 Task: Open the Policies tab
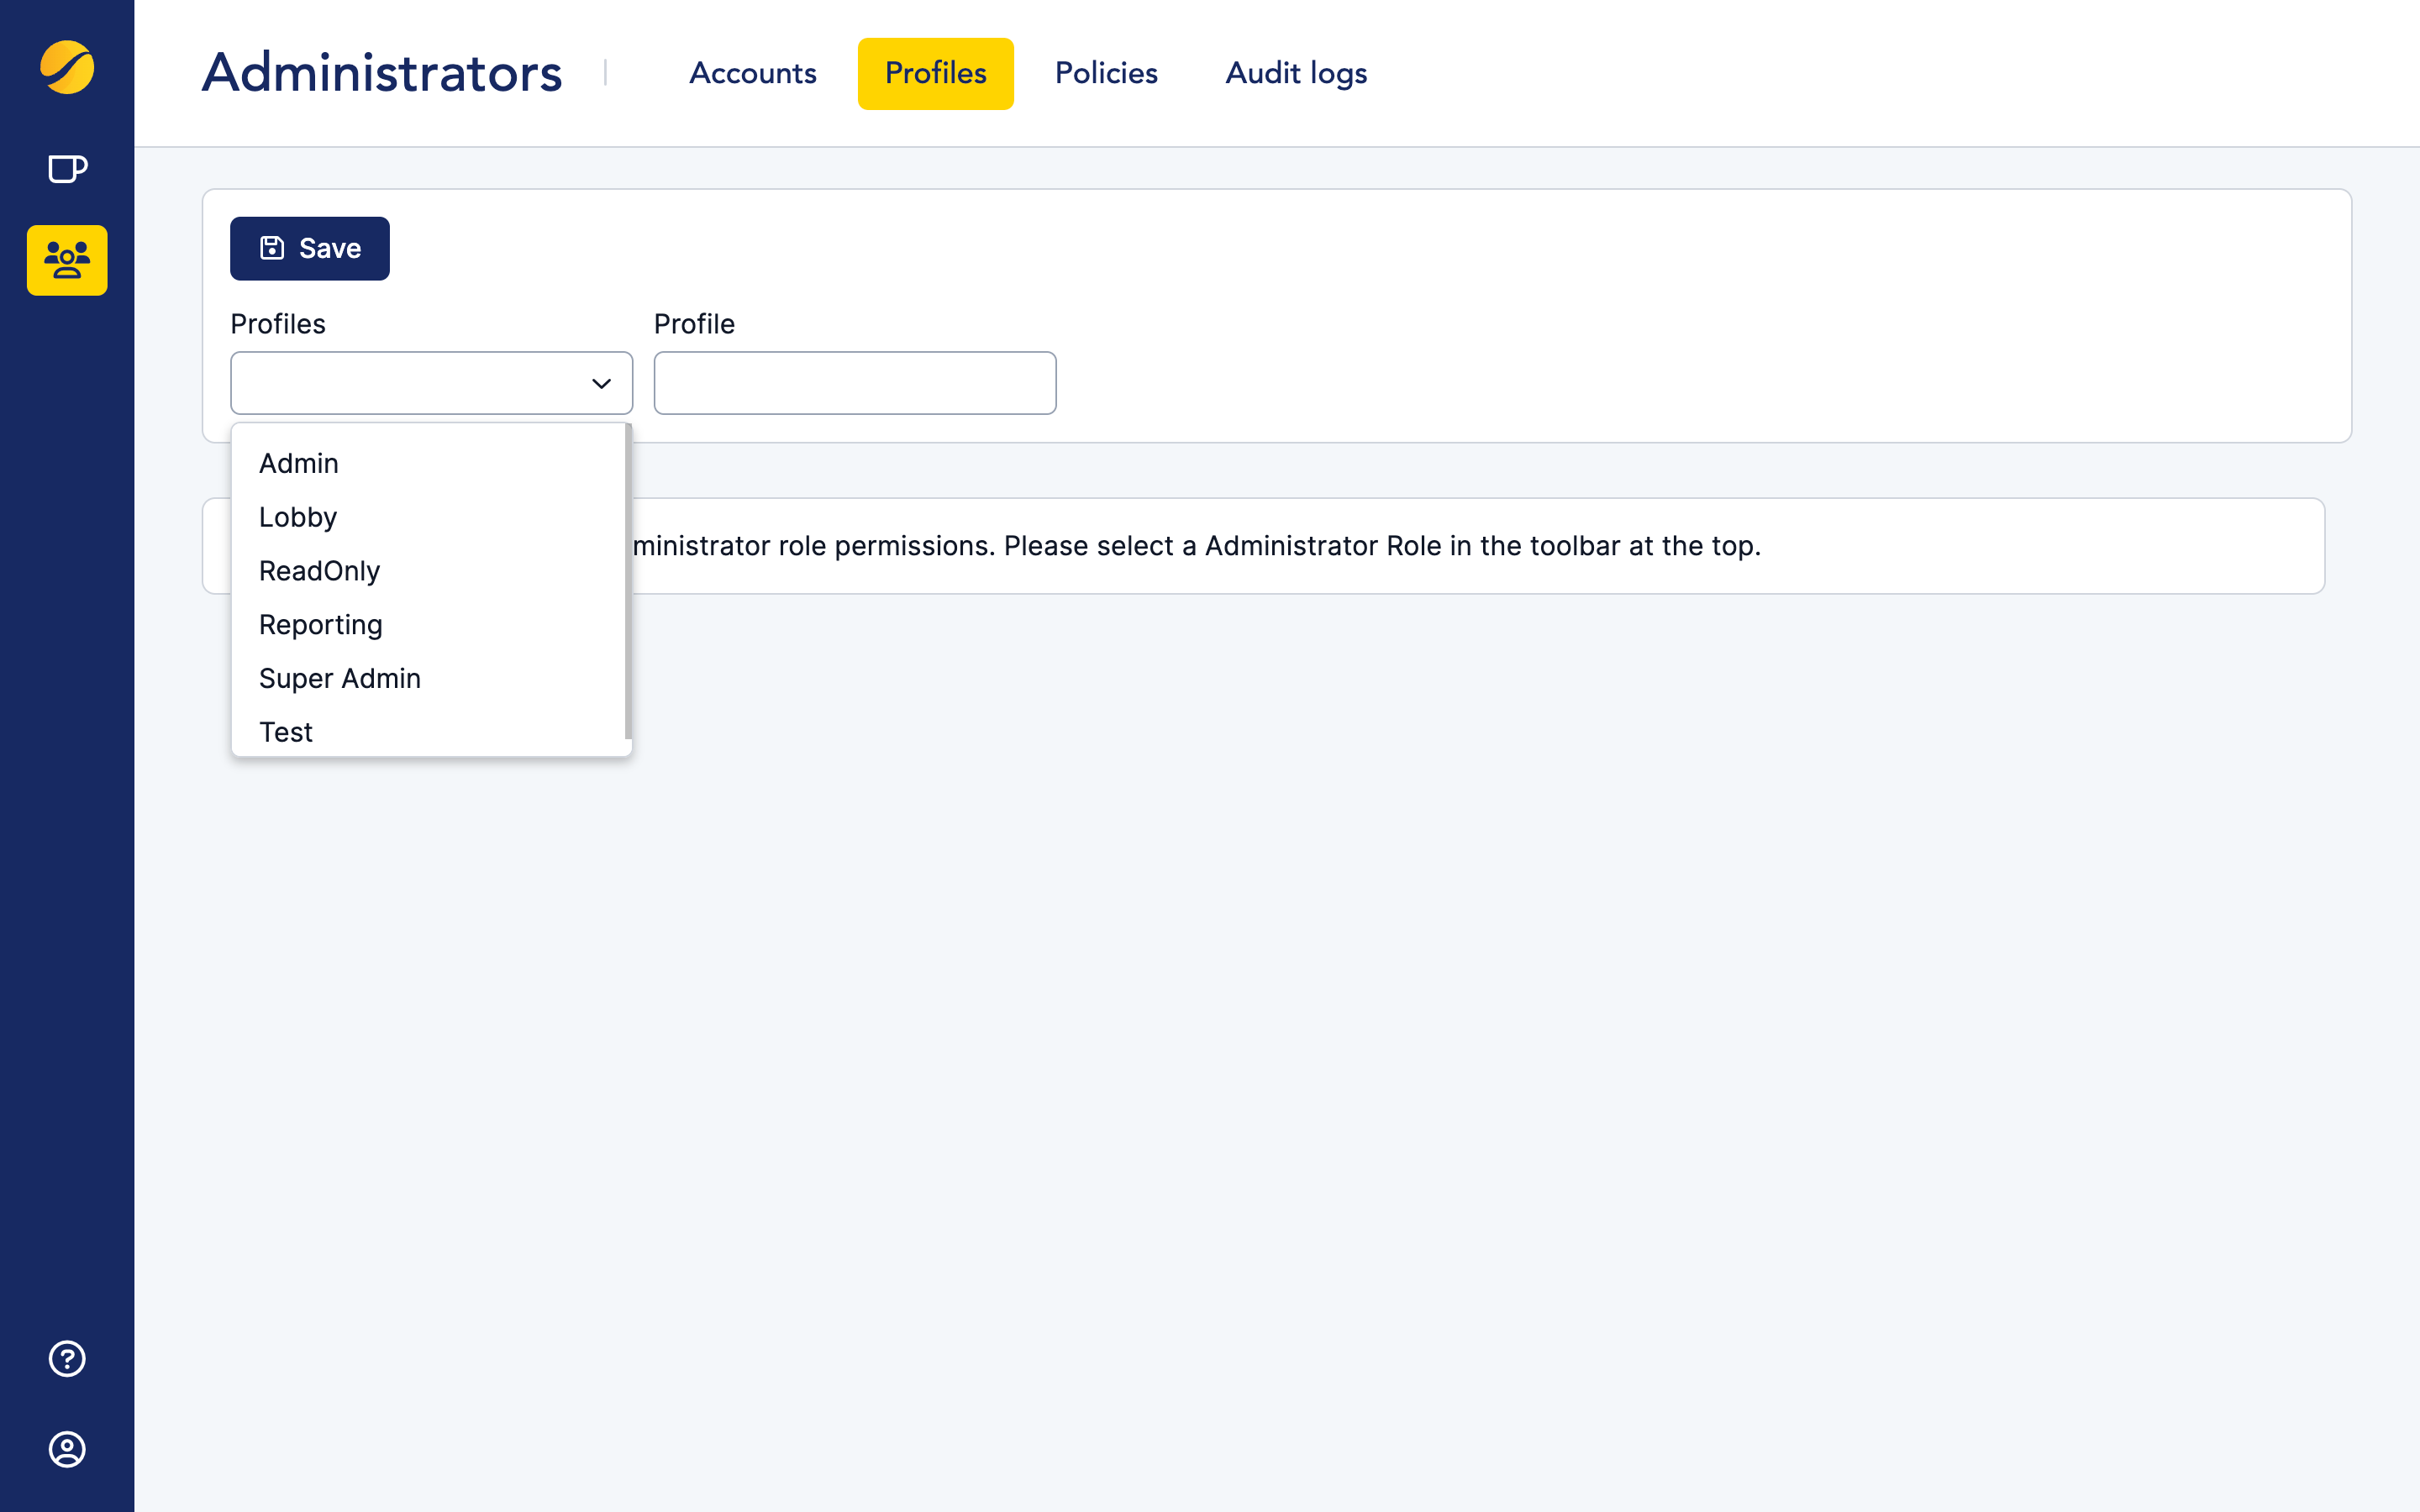(1106, 74)
